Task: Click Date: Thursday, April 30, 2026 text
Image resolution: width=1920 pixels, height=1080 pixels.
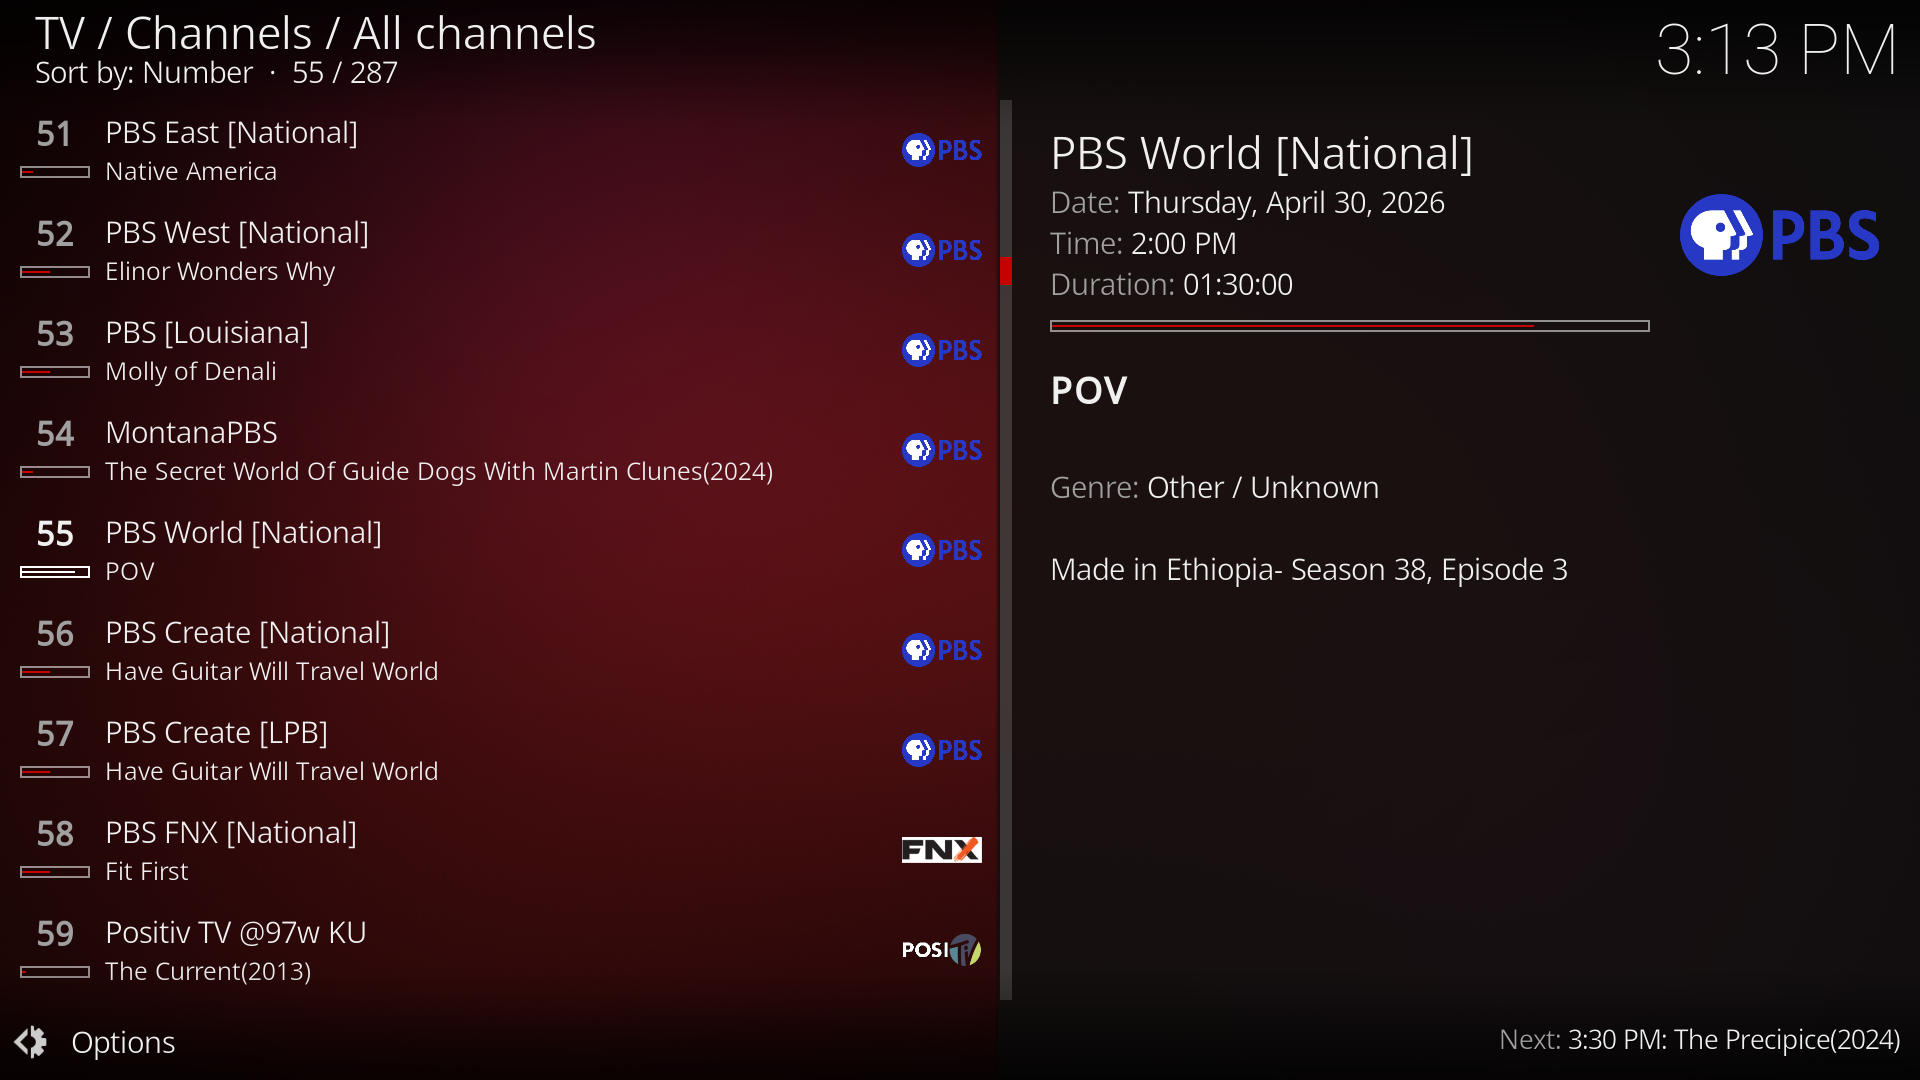Action: (x=1247, y=202)
